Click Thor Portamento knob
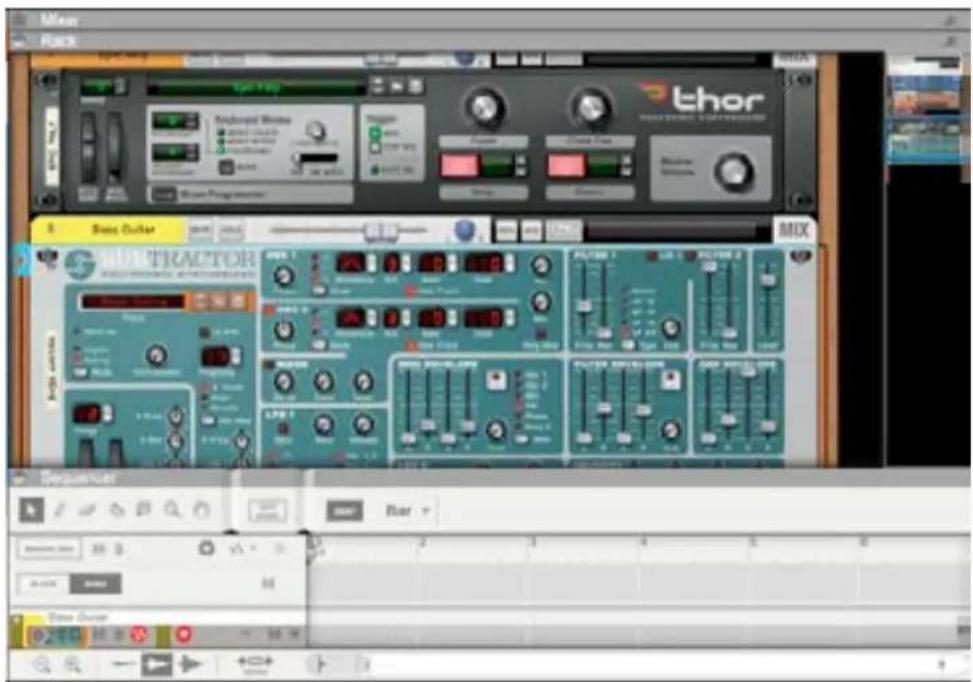Screen dimensions: 973x682 (x=316, y=131)
